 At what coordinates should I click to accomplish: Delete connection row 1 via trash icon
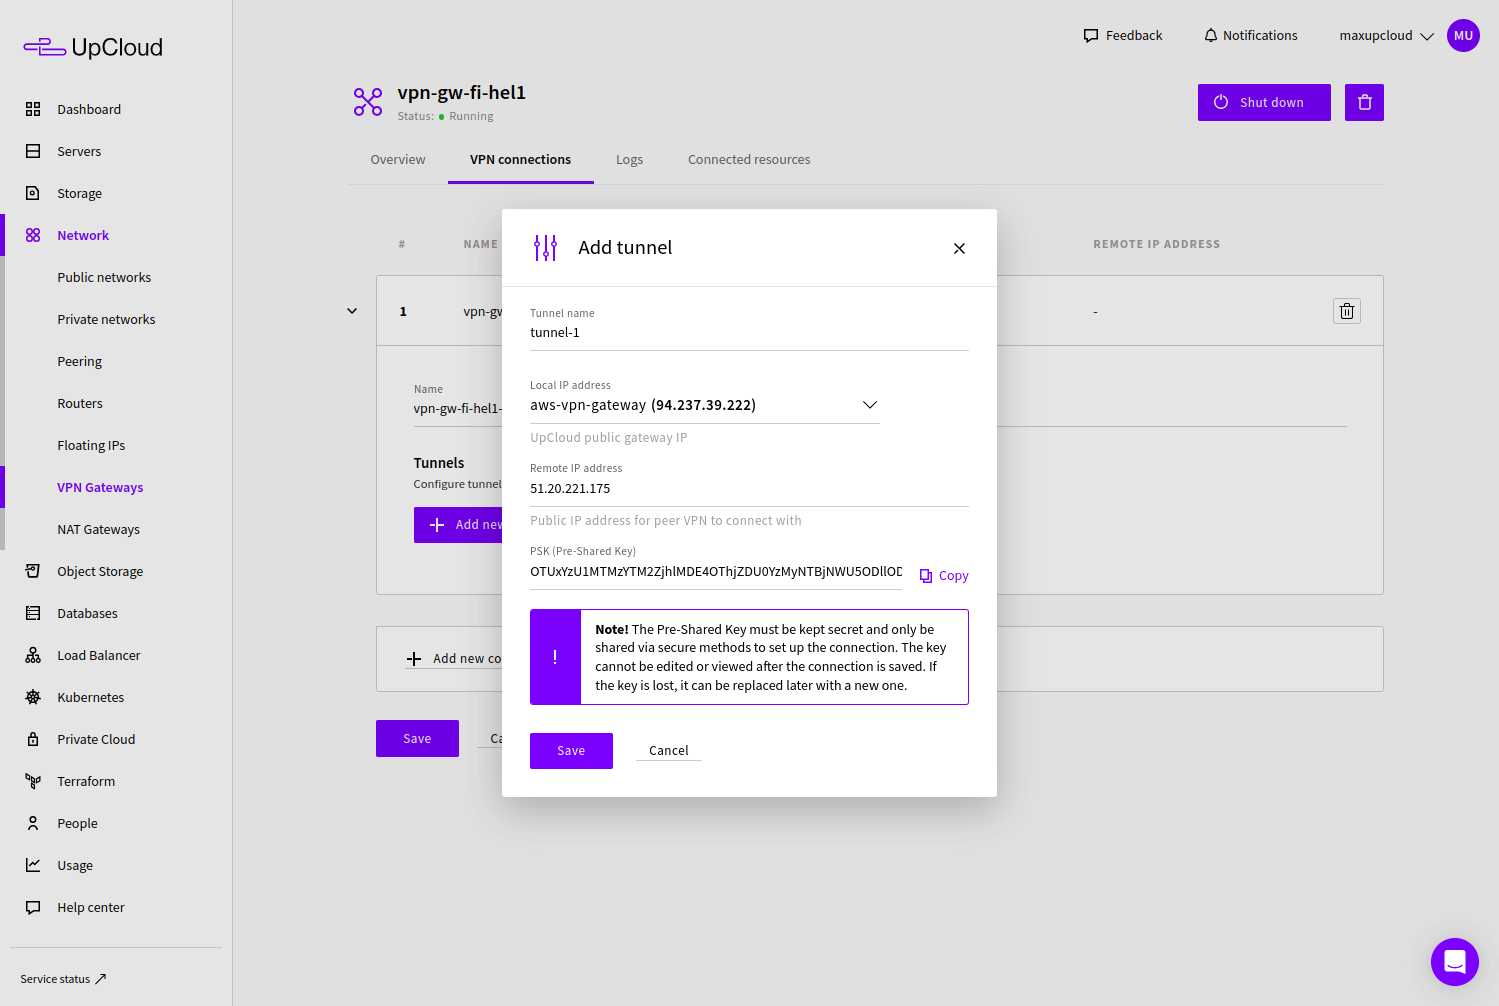pos(1347,311)
